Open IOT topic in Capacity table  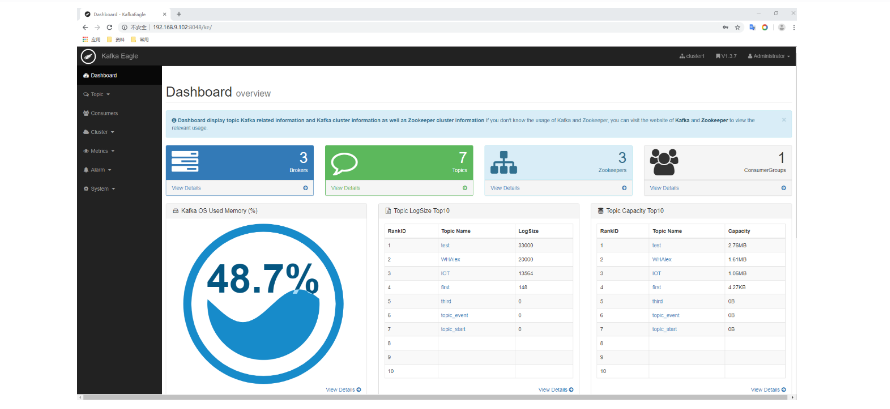(x=657, y=273)
